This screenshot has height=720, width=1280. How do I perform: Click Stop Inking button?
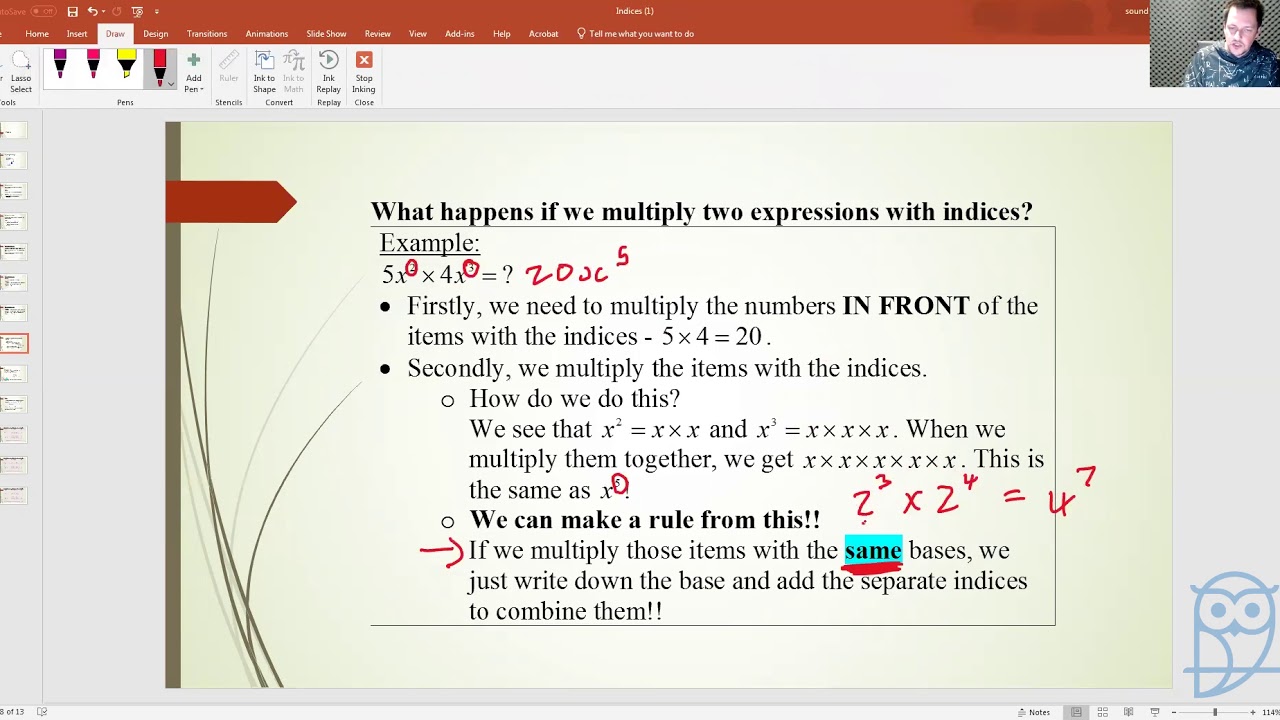point(364,71)
